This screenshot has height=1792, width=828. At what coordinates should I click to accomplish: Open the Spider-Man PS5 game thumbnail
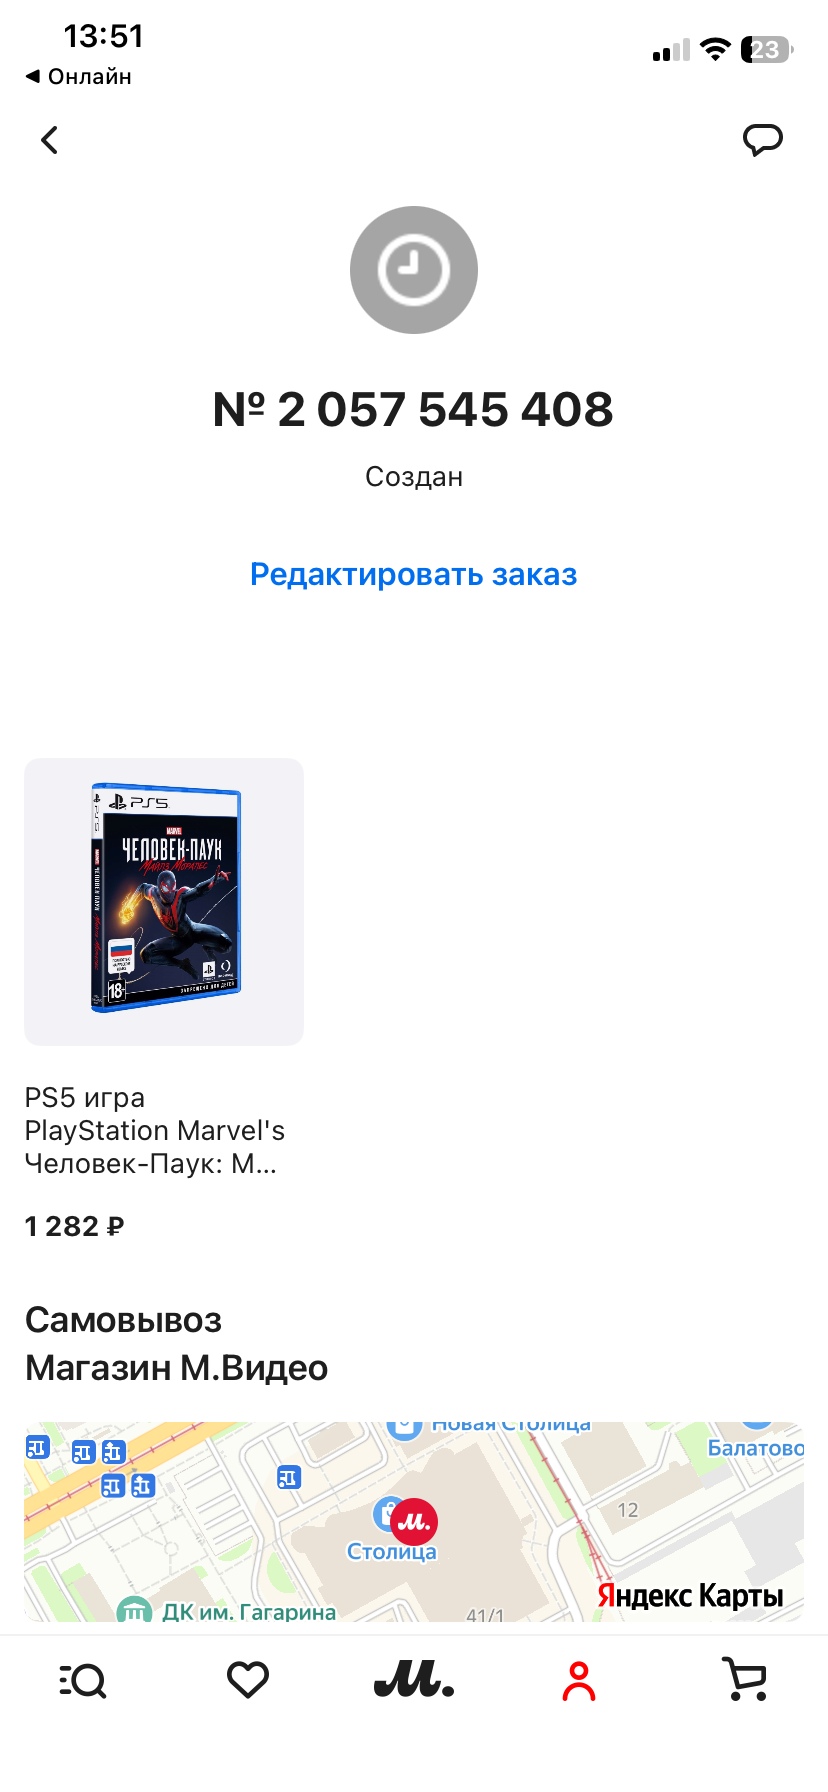pyautogui.click(x=164, y=902)
